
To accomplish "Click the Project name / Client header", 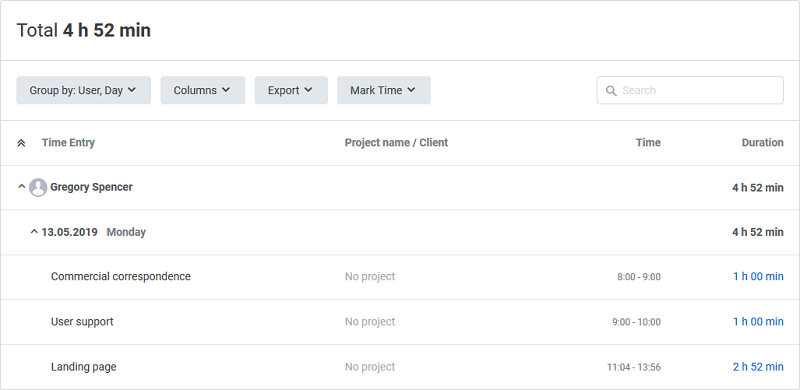I will [x=396, y=143].
